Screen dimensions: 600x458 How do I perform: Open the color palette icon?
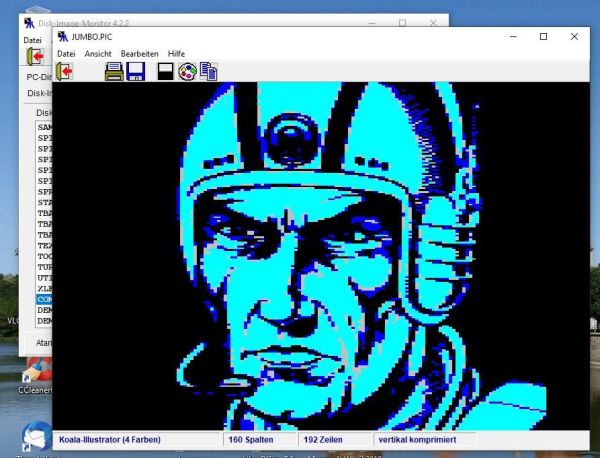click(x=188, y=72)
